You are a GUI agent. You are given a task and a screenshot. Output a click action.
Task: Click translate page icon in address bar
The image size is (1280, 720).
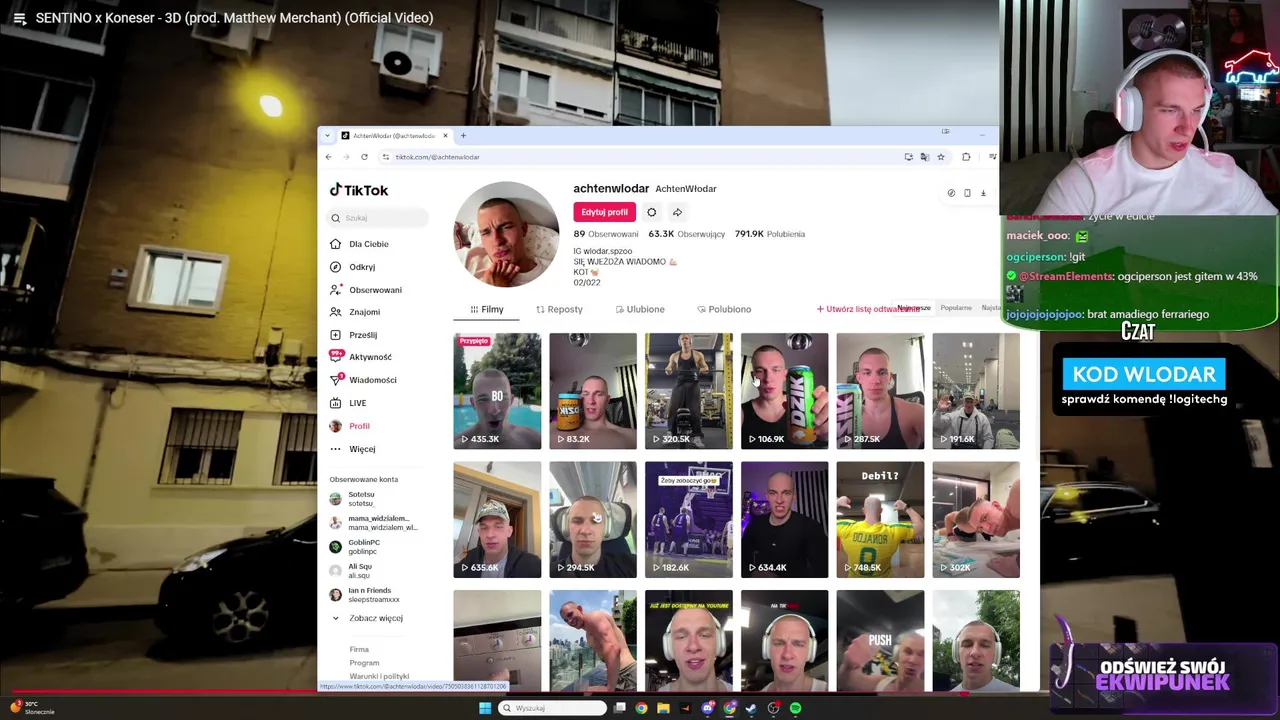pos(924,157)
